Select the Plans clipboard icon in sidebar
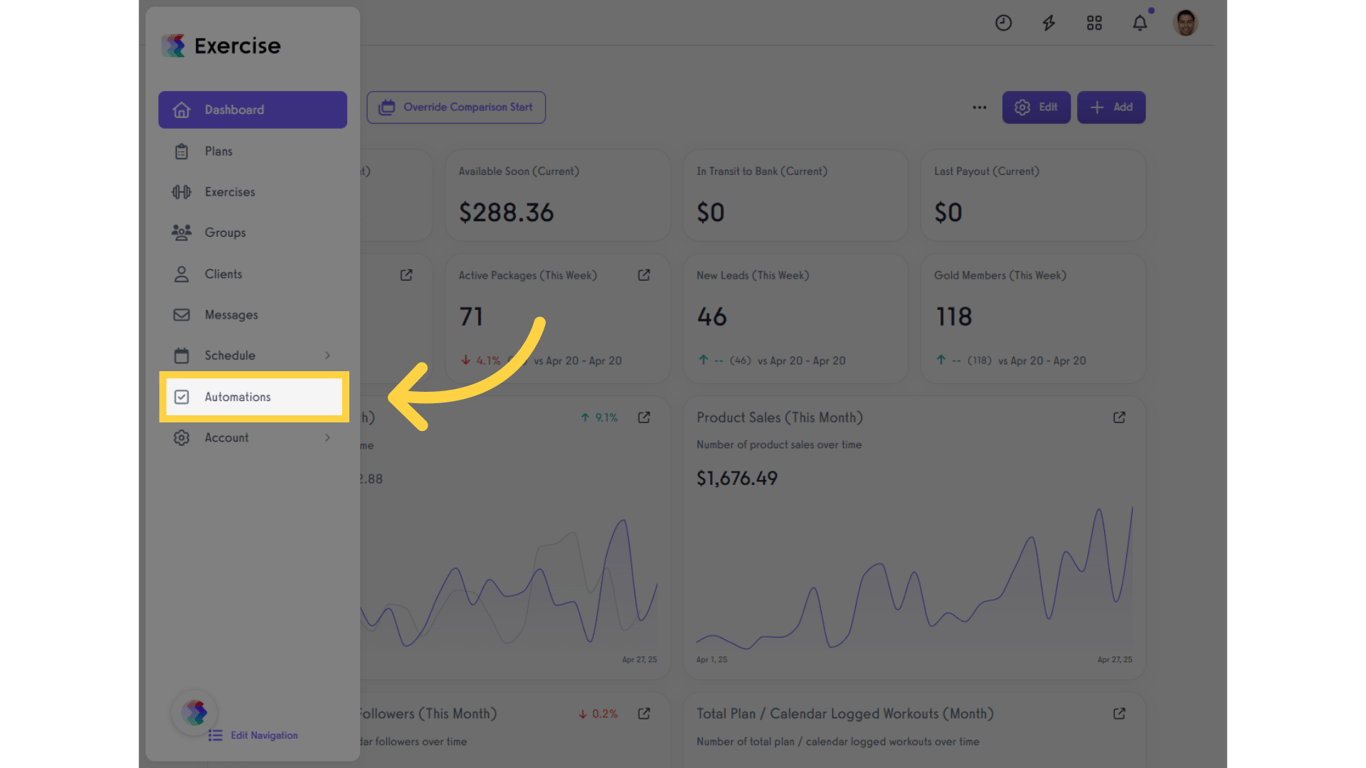The image size is (1366, 768). pos(182,150)
